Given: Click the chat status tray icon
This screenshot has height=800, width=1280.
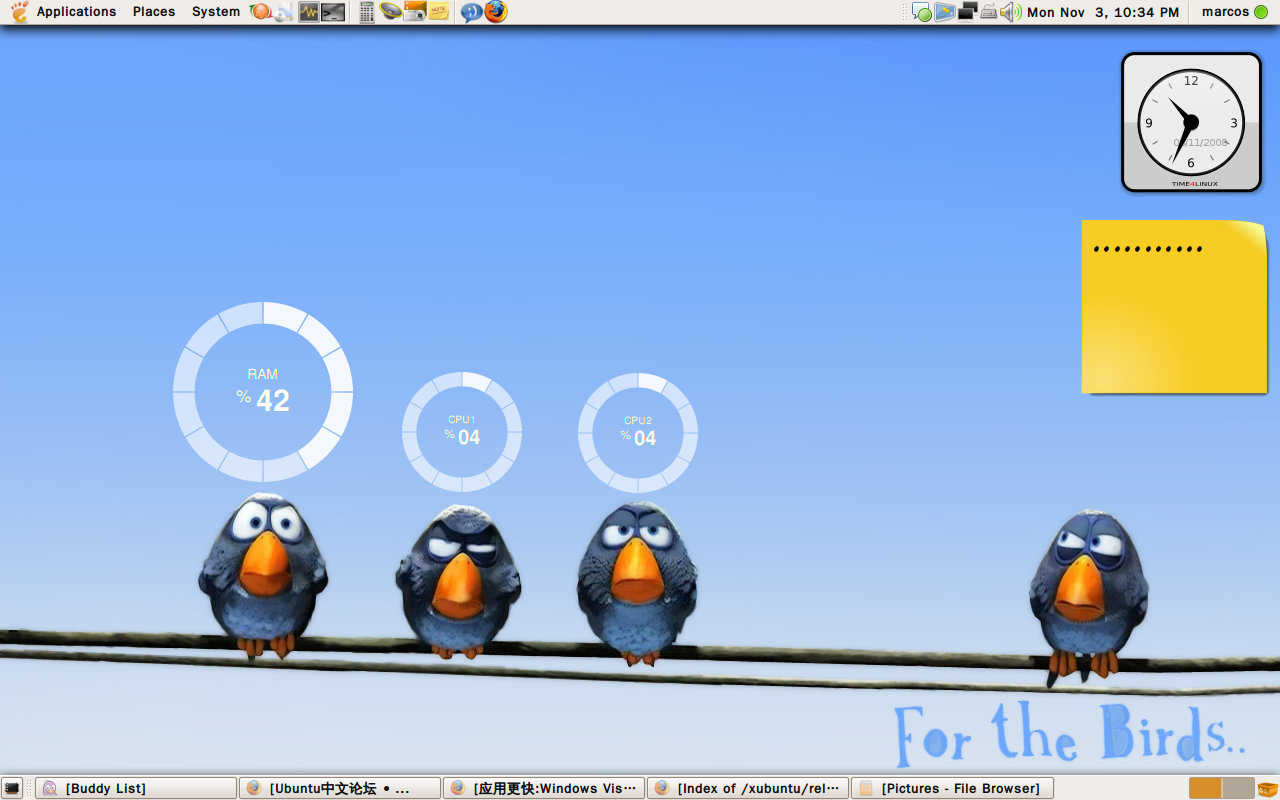Looking at the screenshot, I should coord(922,12).
